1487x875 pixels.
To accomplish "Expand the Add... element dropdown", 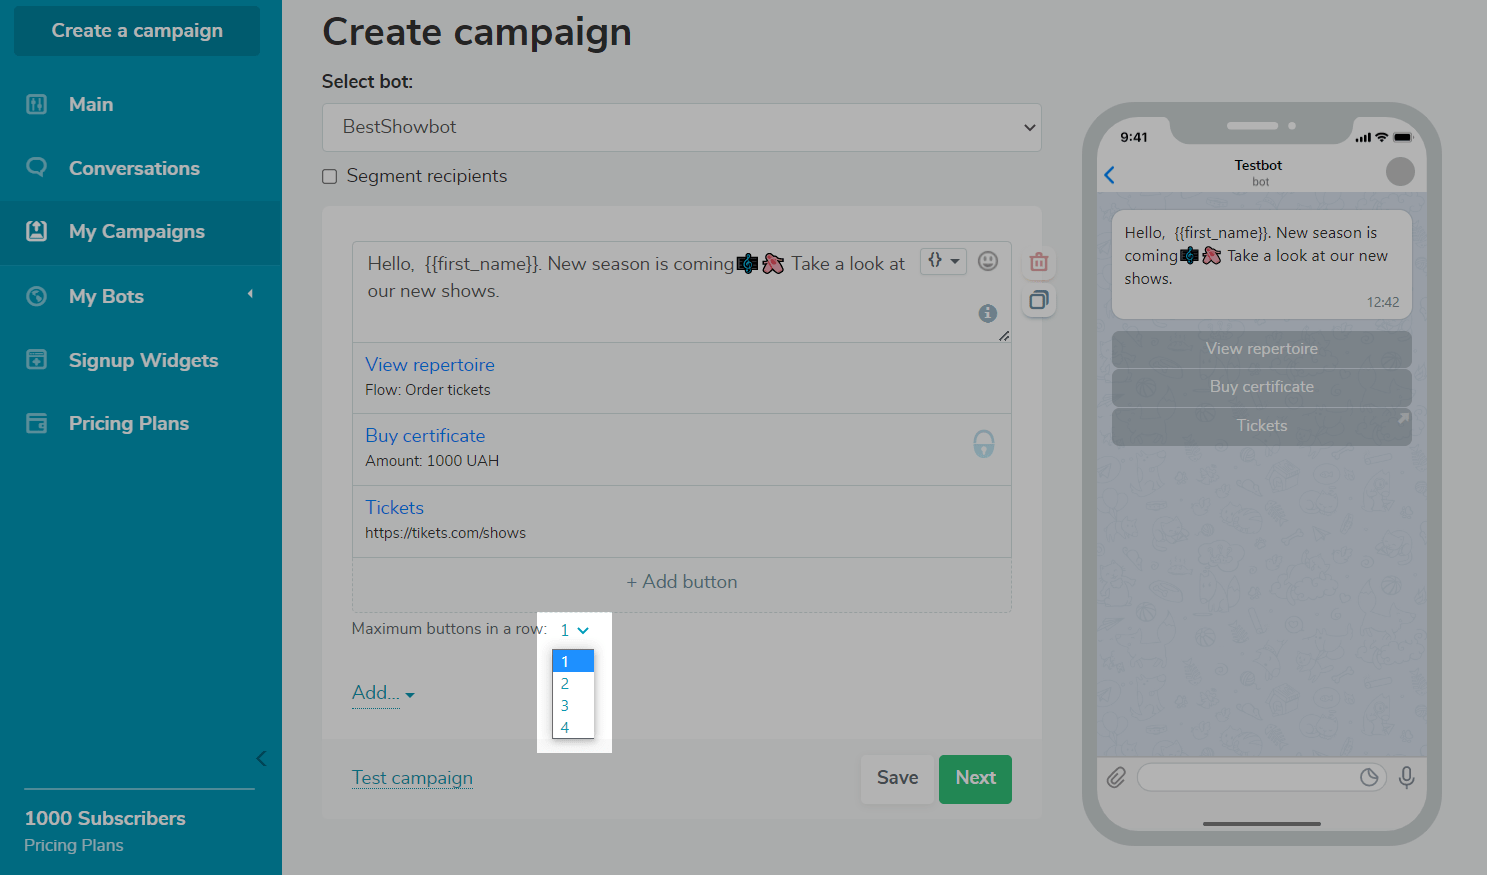I will pos(383,693).
